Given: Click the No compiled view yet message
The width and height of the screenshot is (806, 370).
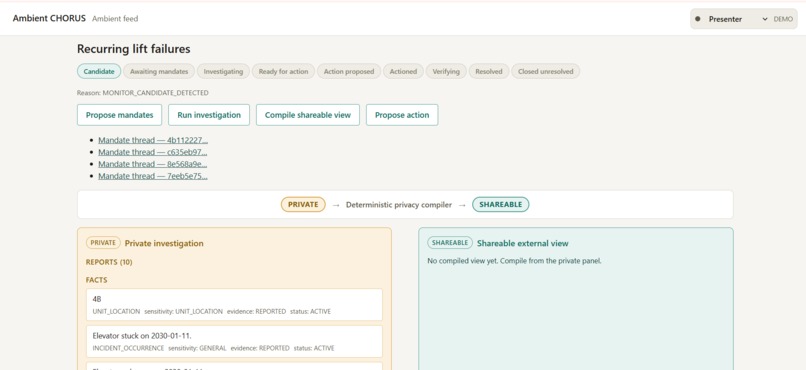Looking at the screenshot, I should 514,261.
